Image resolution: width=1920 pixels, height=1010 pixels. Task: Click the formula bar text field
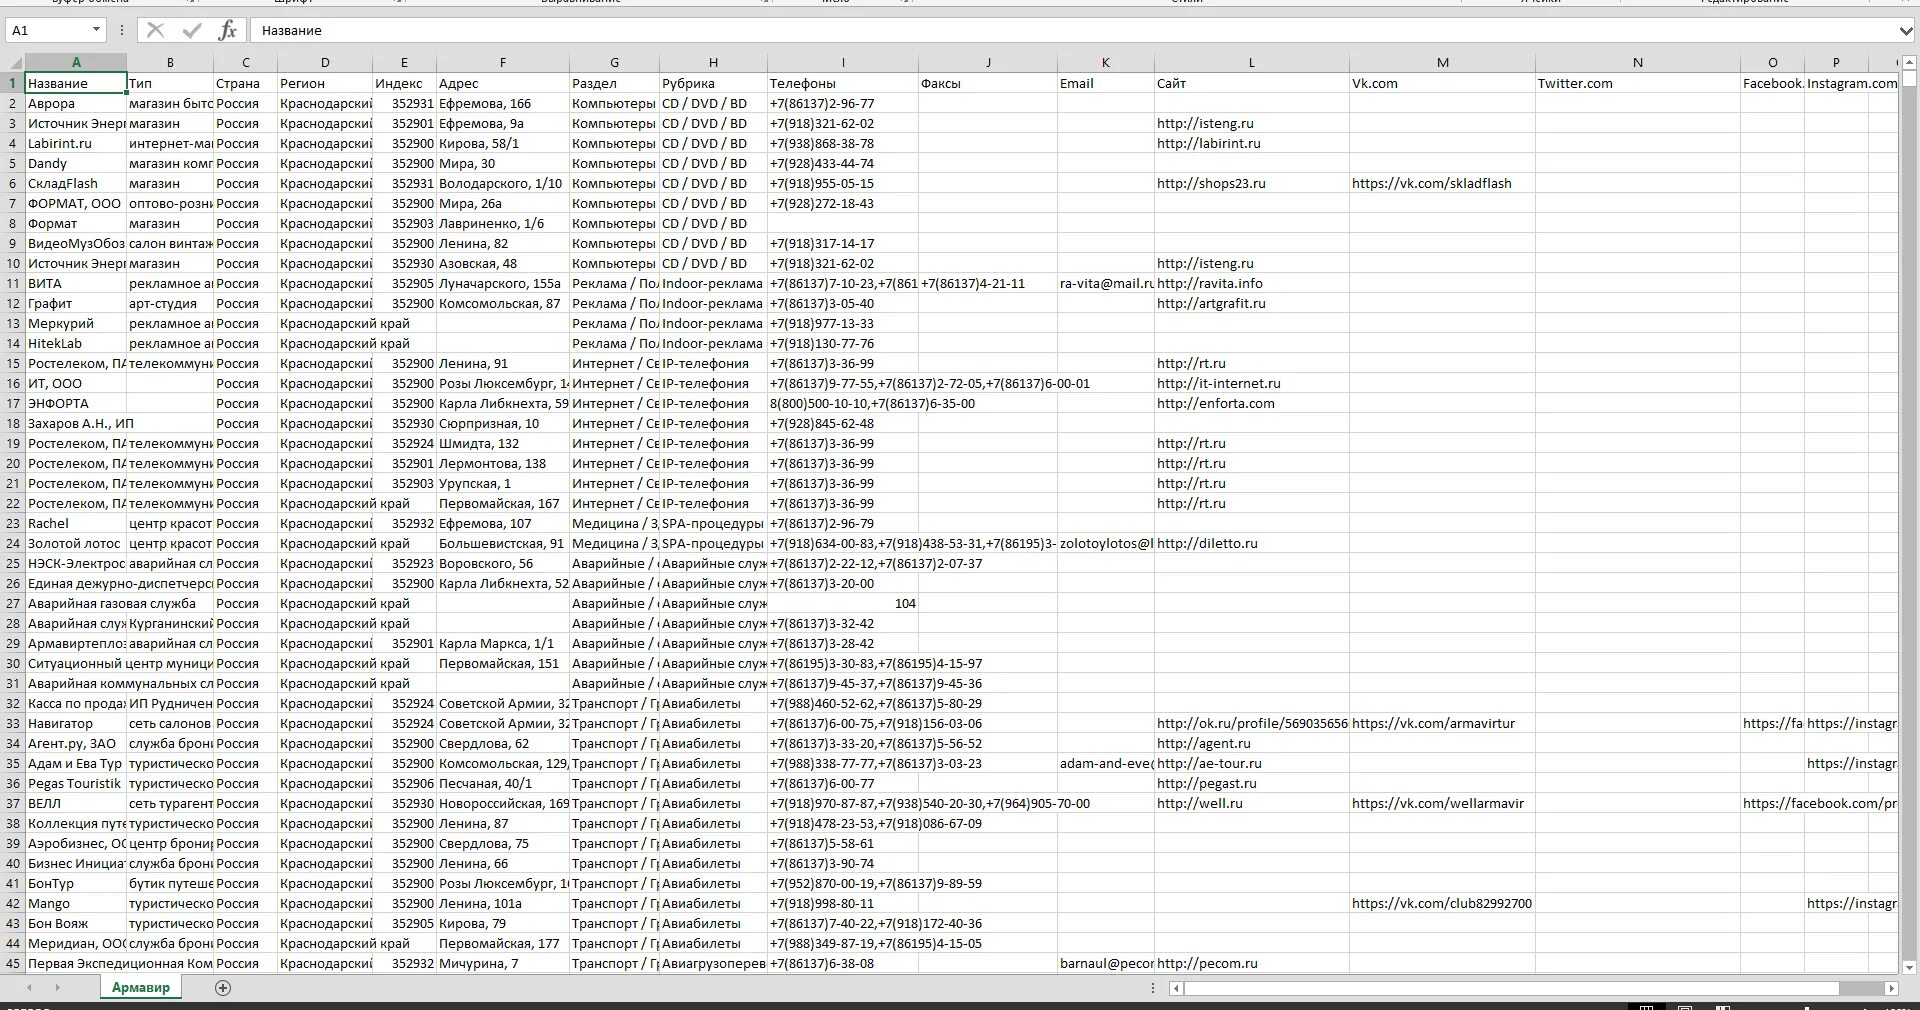point(1073,30)
